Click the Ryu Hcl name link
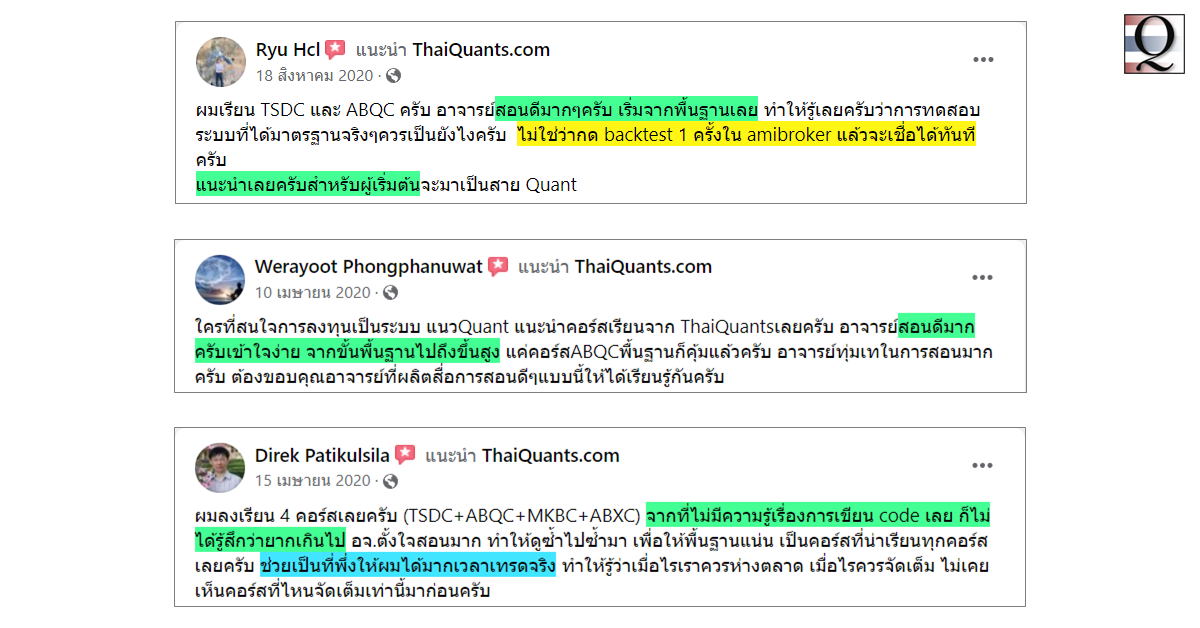Viewport: 1200px width, 628px height. pyautogui.click(x=287, y=50)
